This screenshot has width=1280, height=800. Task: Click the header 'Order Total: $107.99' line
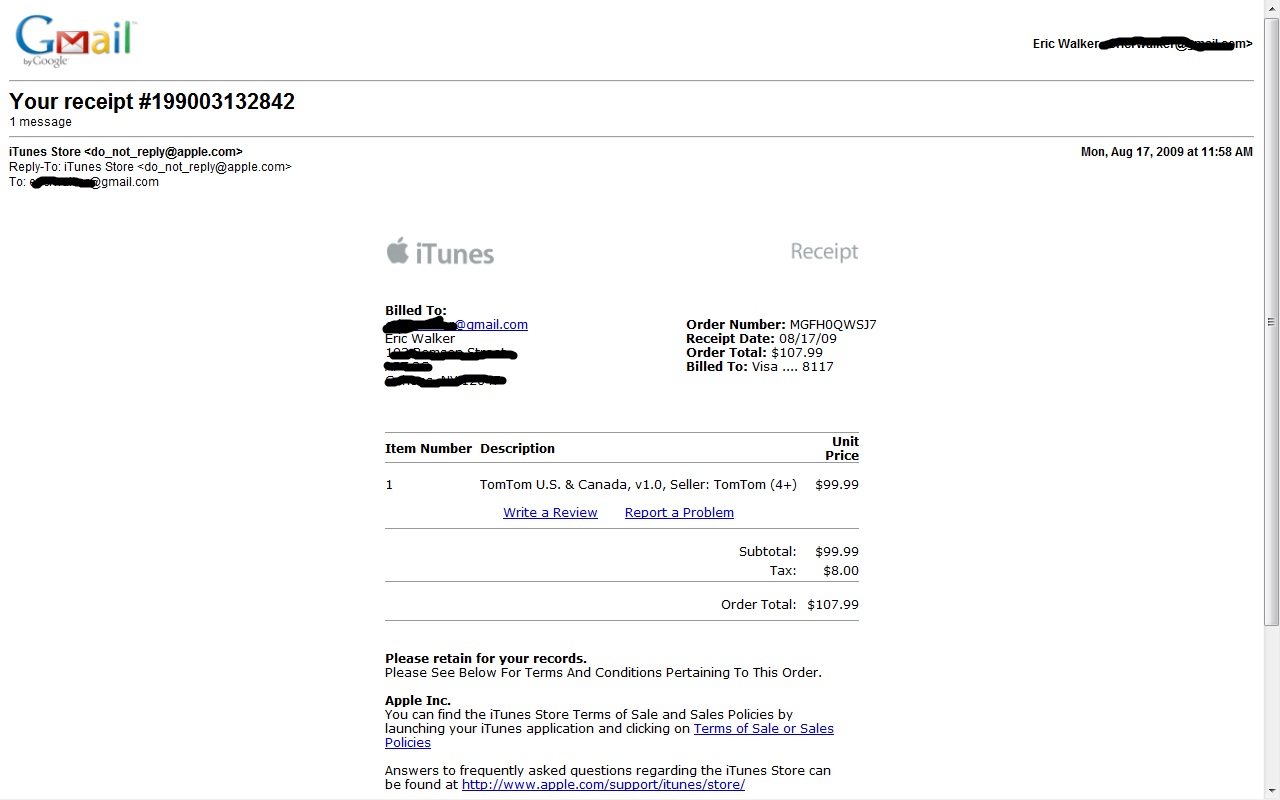[x=754, y=353]
